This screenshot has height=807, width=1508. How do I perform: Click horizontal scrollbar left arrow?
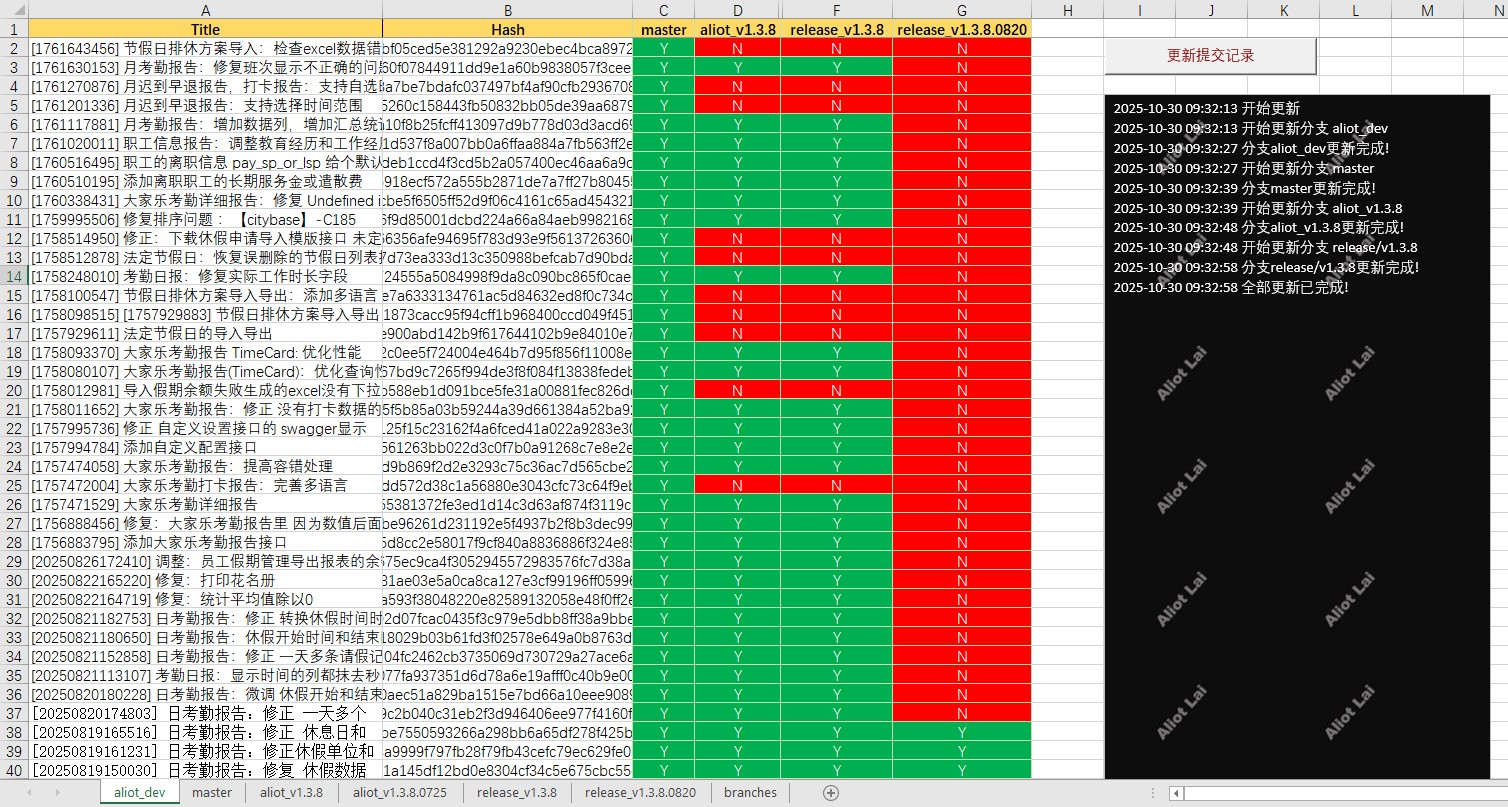(x=1177, y=793)
